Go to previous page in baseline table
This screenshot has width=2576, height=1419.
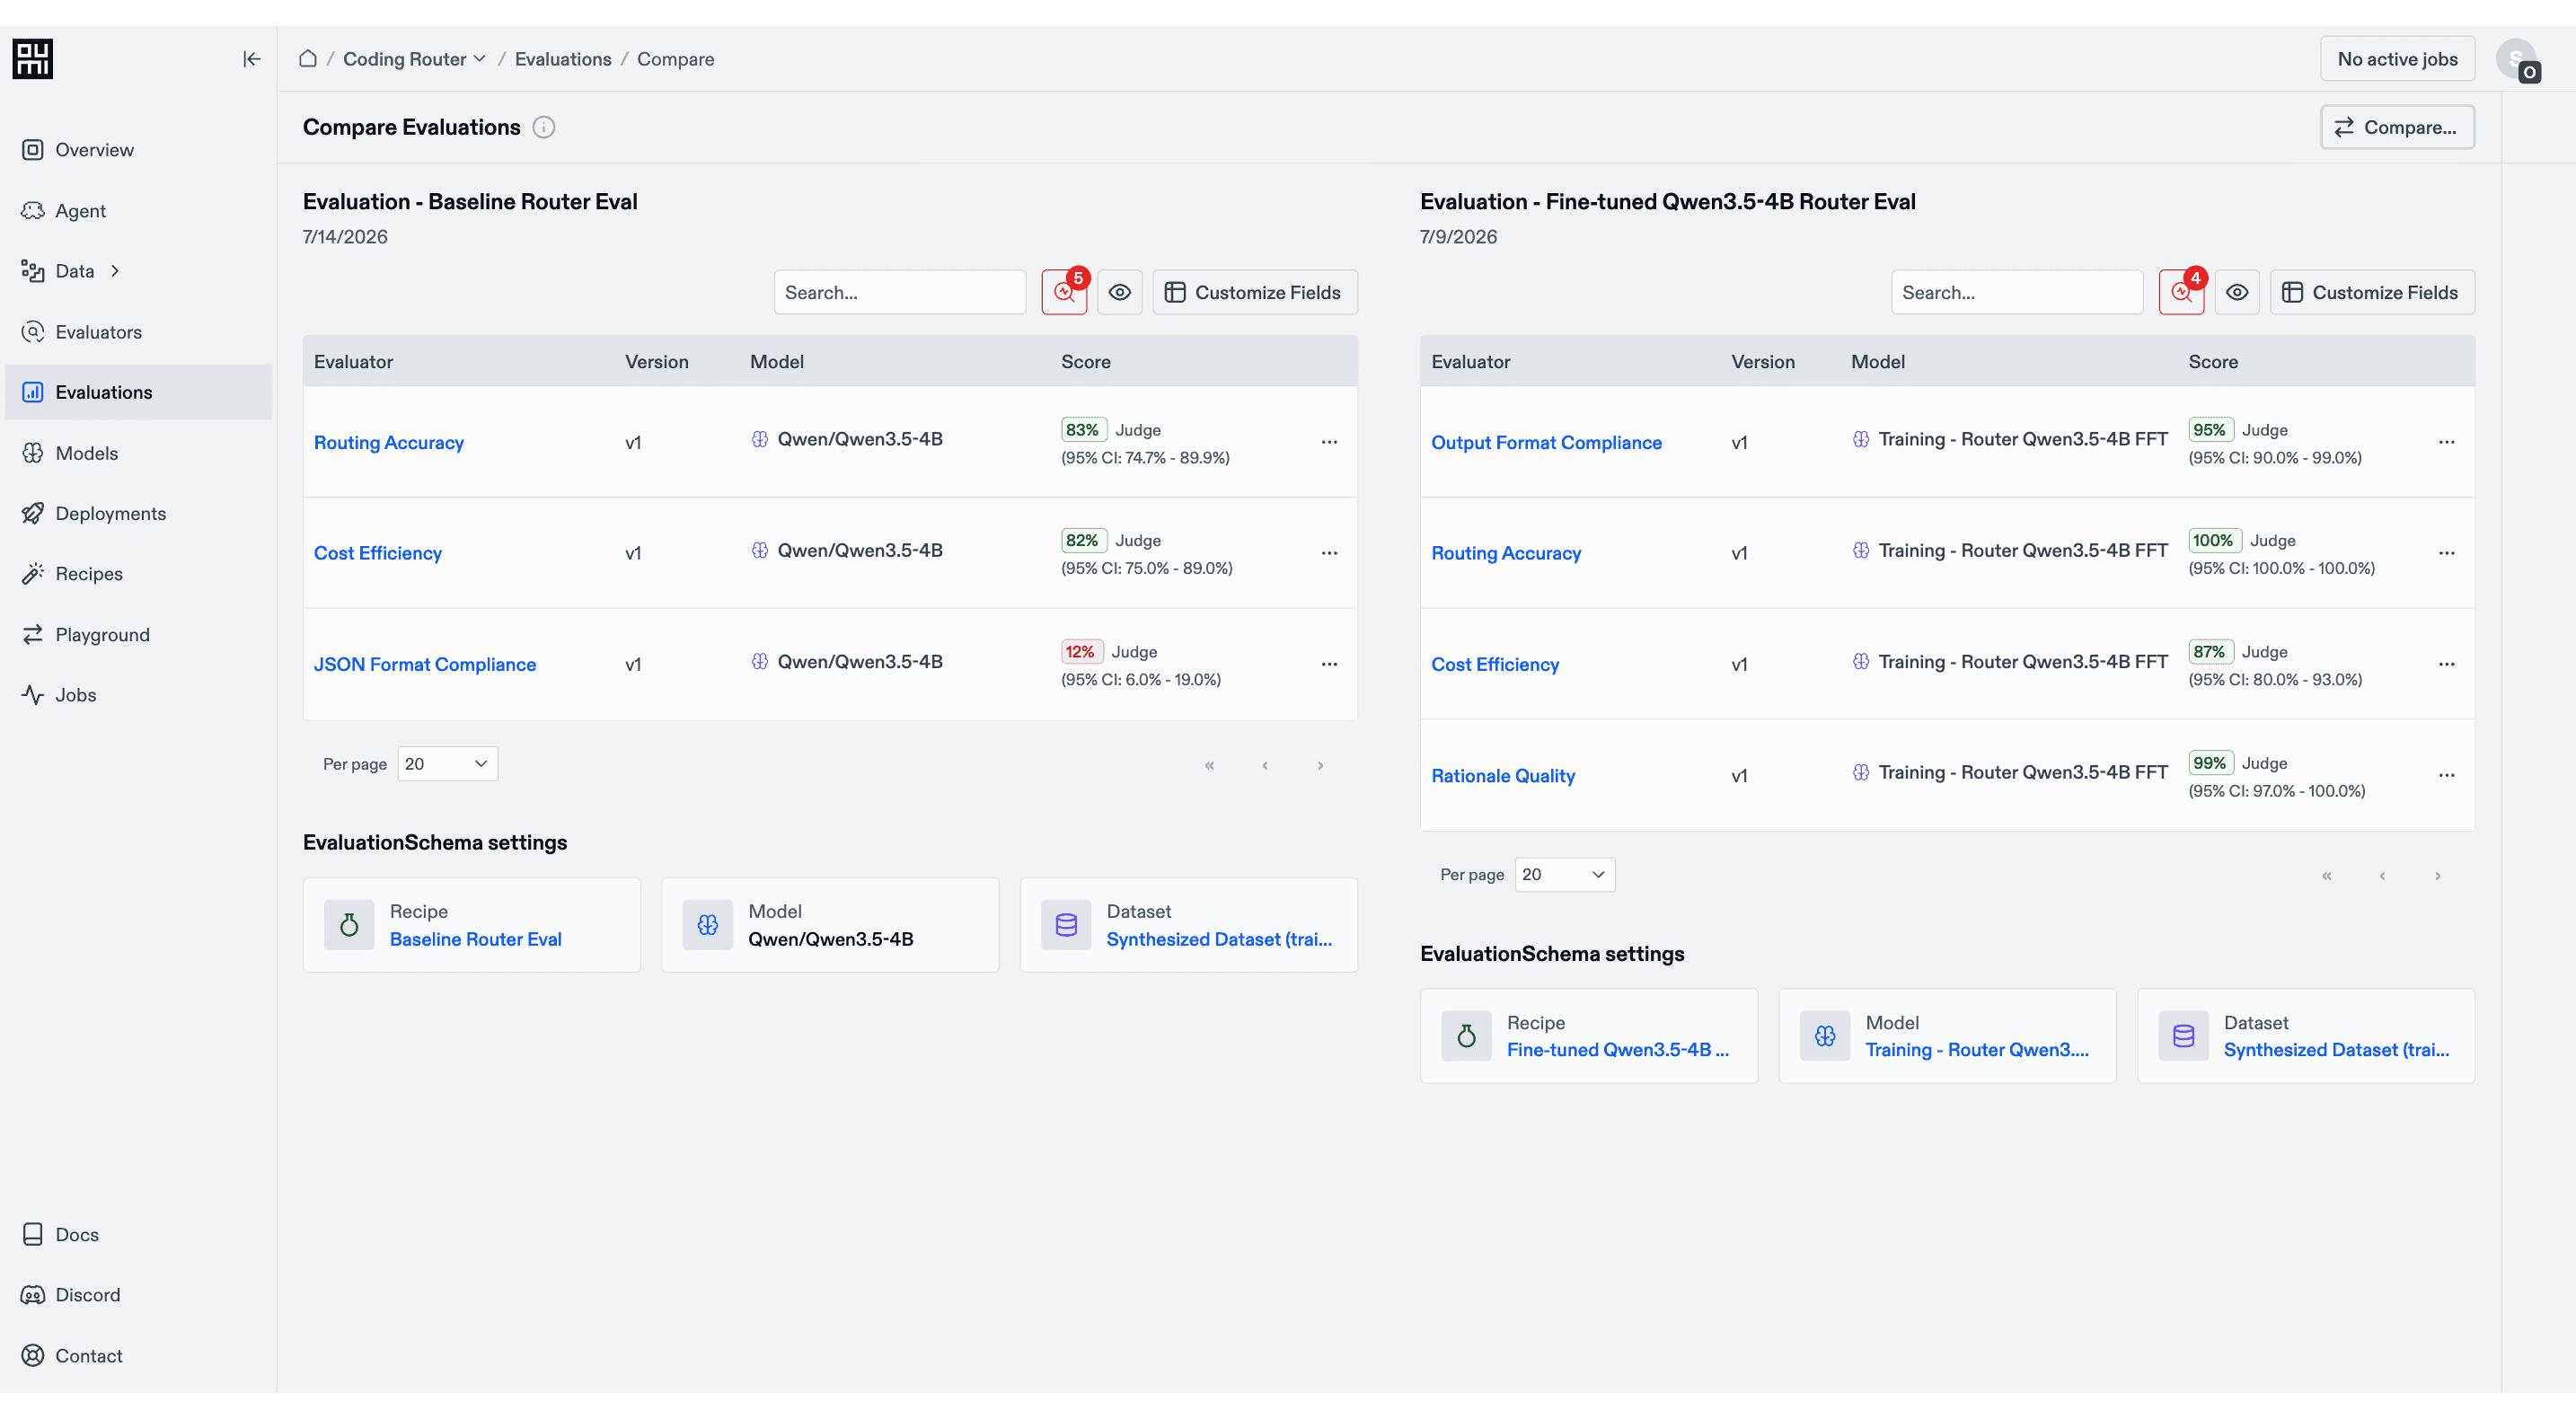(x=1265, y=765)
